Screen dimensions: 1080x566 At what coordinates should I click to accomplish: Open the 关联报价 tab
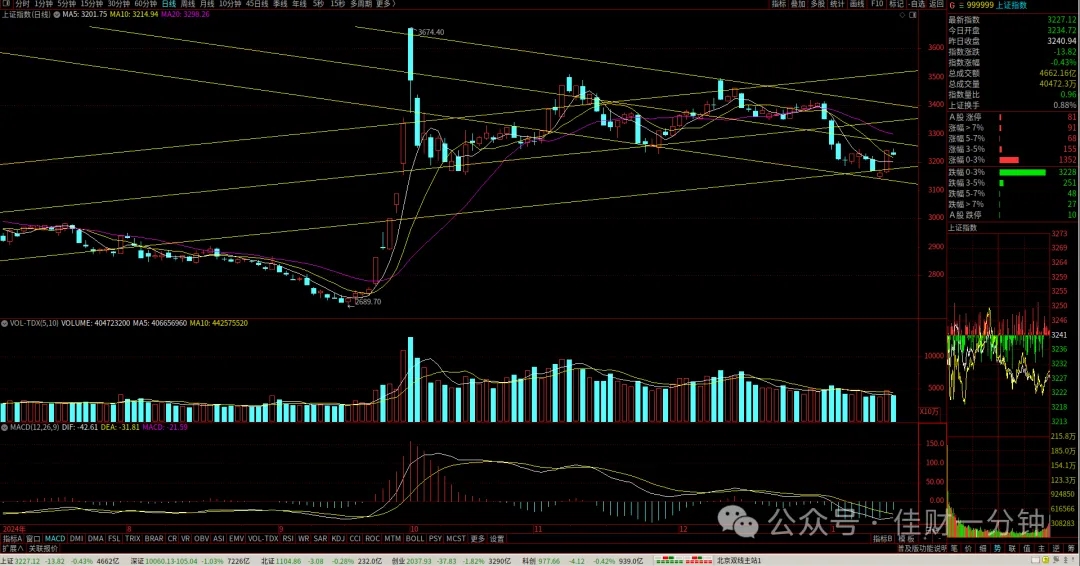(x=43, y=549)
